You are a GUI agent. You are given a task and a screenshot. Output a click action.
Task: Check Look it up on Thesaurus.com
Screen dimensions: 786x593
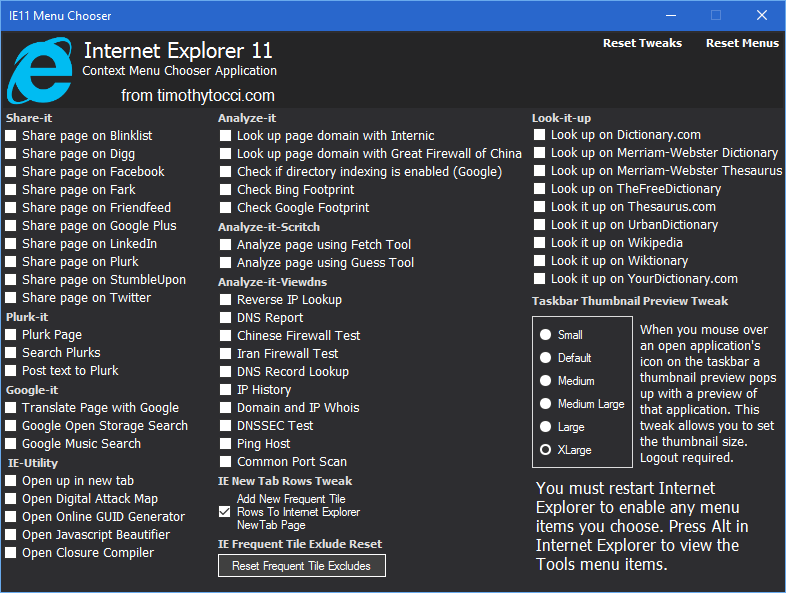pos(539,207)
